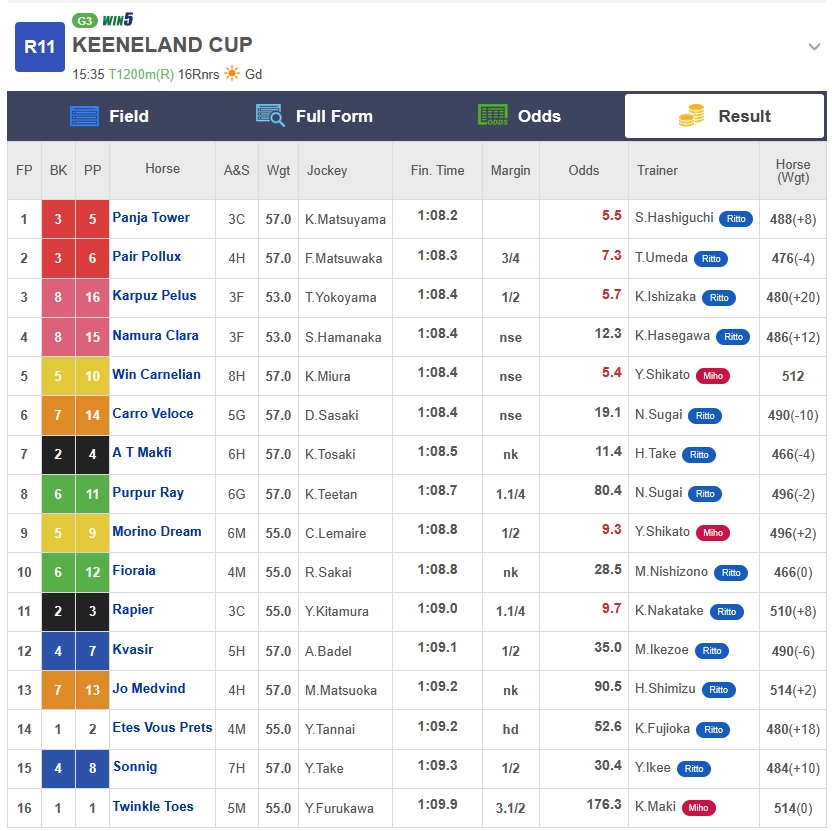The image size is (832, 831).
Task: Open horse Jo Medvind
Action: coord(149,689)
